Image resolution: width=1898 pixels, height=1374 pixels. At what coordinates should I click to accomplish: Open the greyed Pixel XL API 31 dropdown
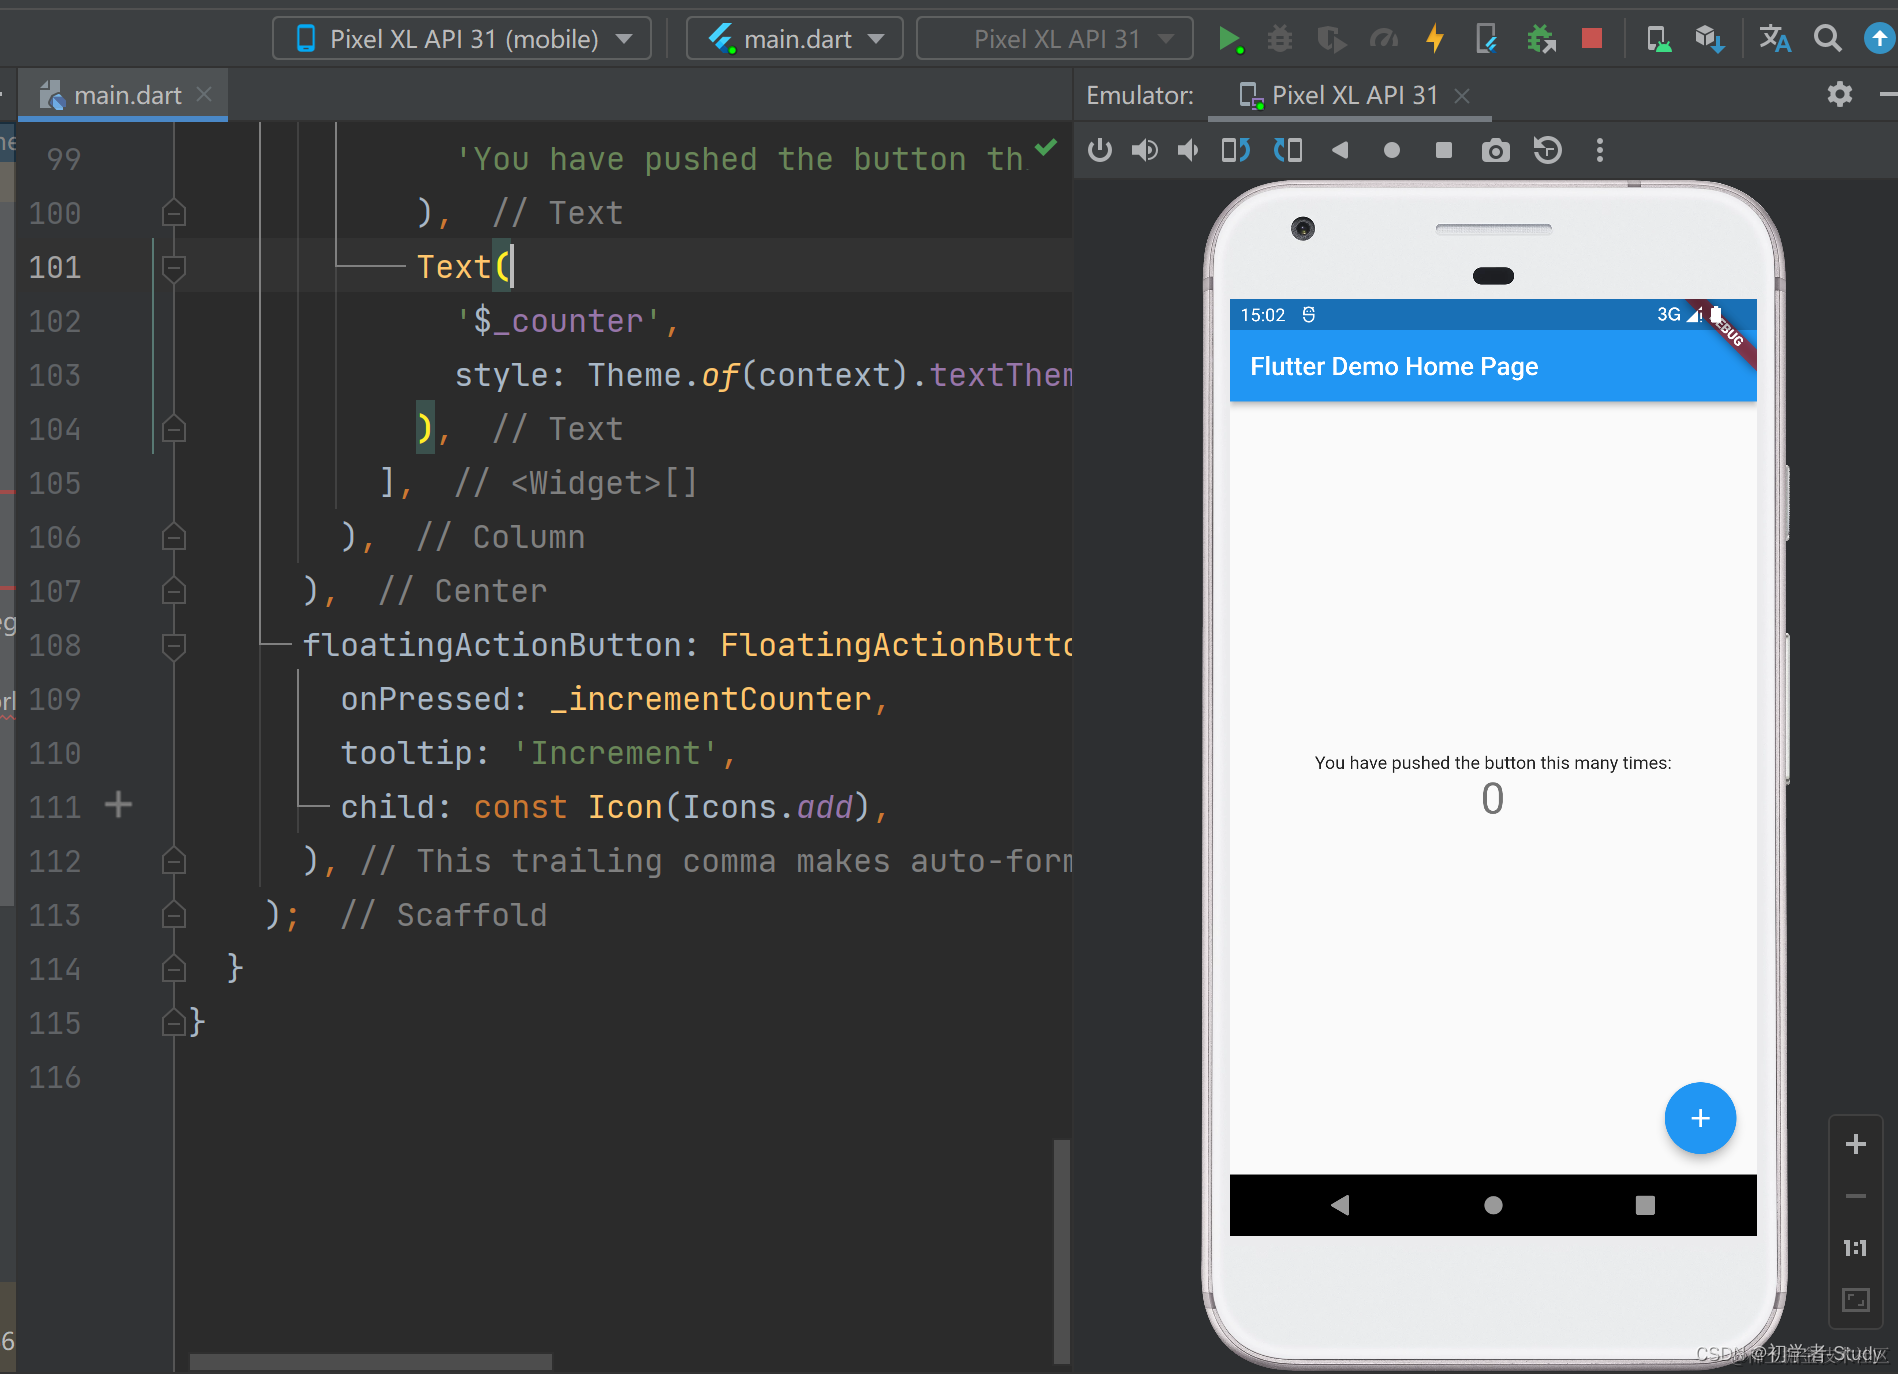(x=1055, y=39)
